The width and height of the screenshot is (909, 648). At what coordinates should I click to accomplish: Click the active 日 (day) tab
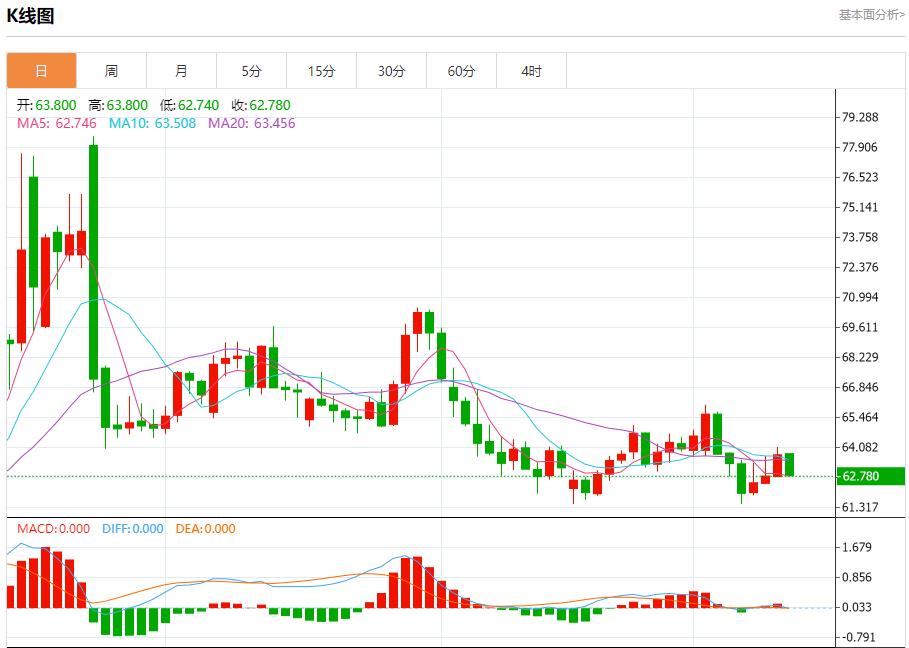40,70
